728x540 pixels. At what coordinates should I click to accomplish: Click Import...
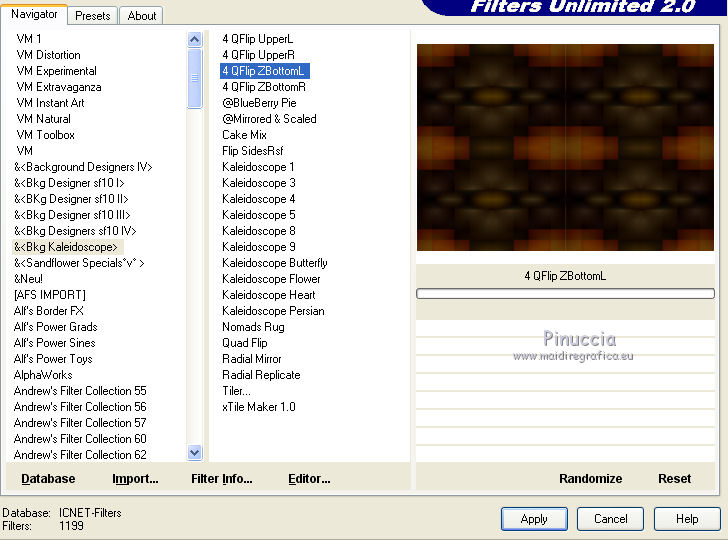click(x=135, y=479)
